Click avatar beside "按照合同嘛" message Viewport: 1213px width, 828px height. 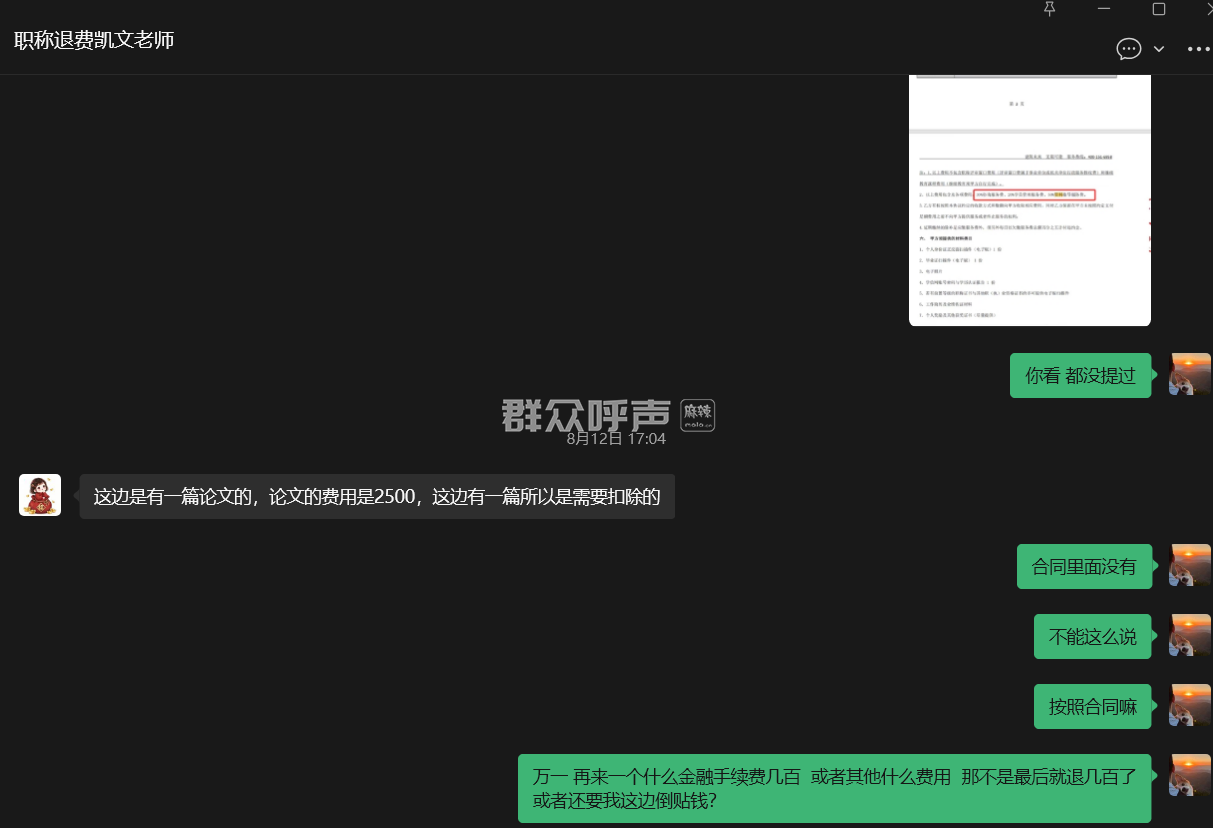(x=1190, y=706)
